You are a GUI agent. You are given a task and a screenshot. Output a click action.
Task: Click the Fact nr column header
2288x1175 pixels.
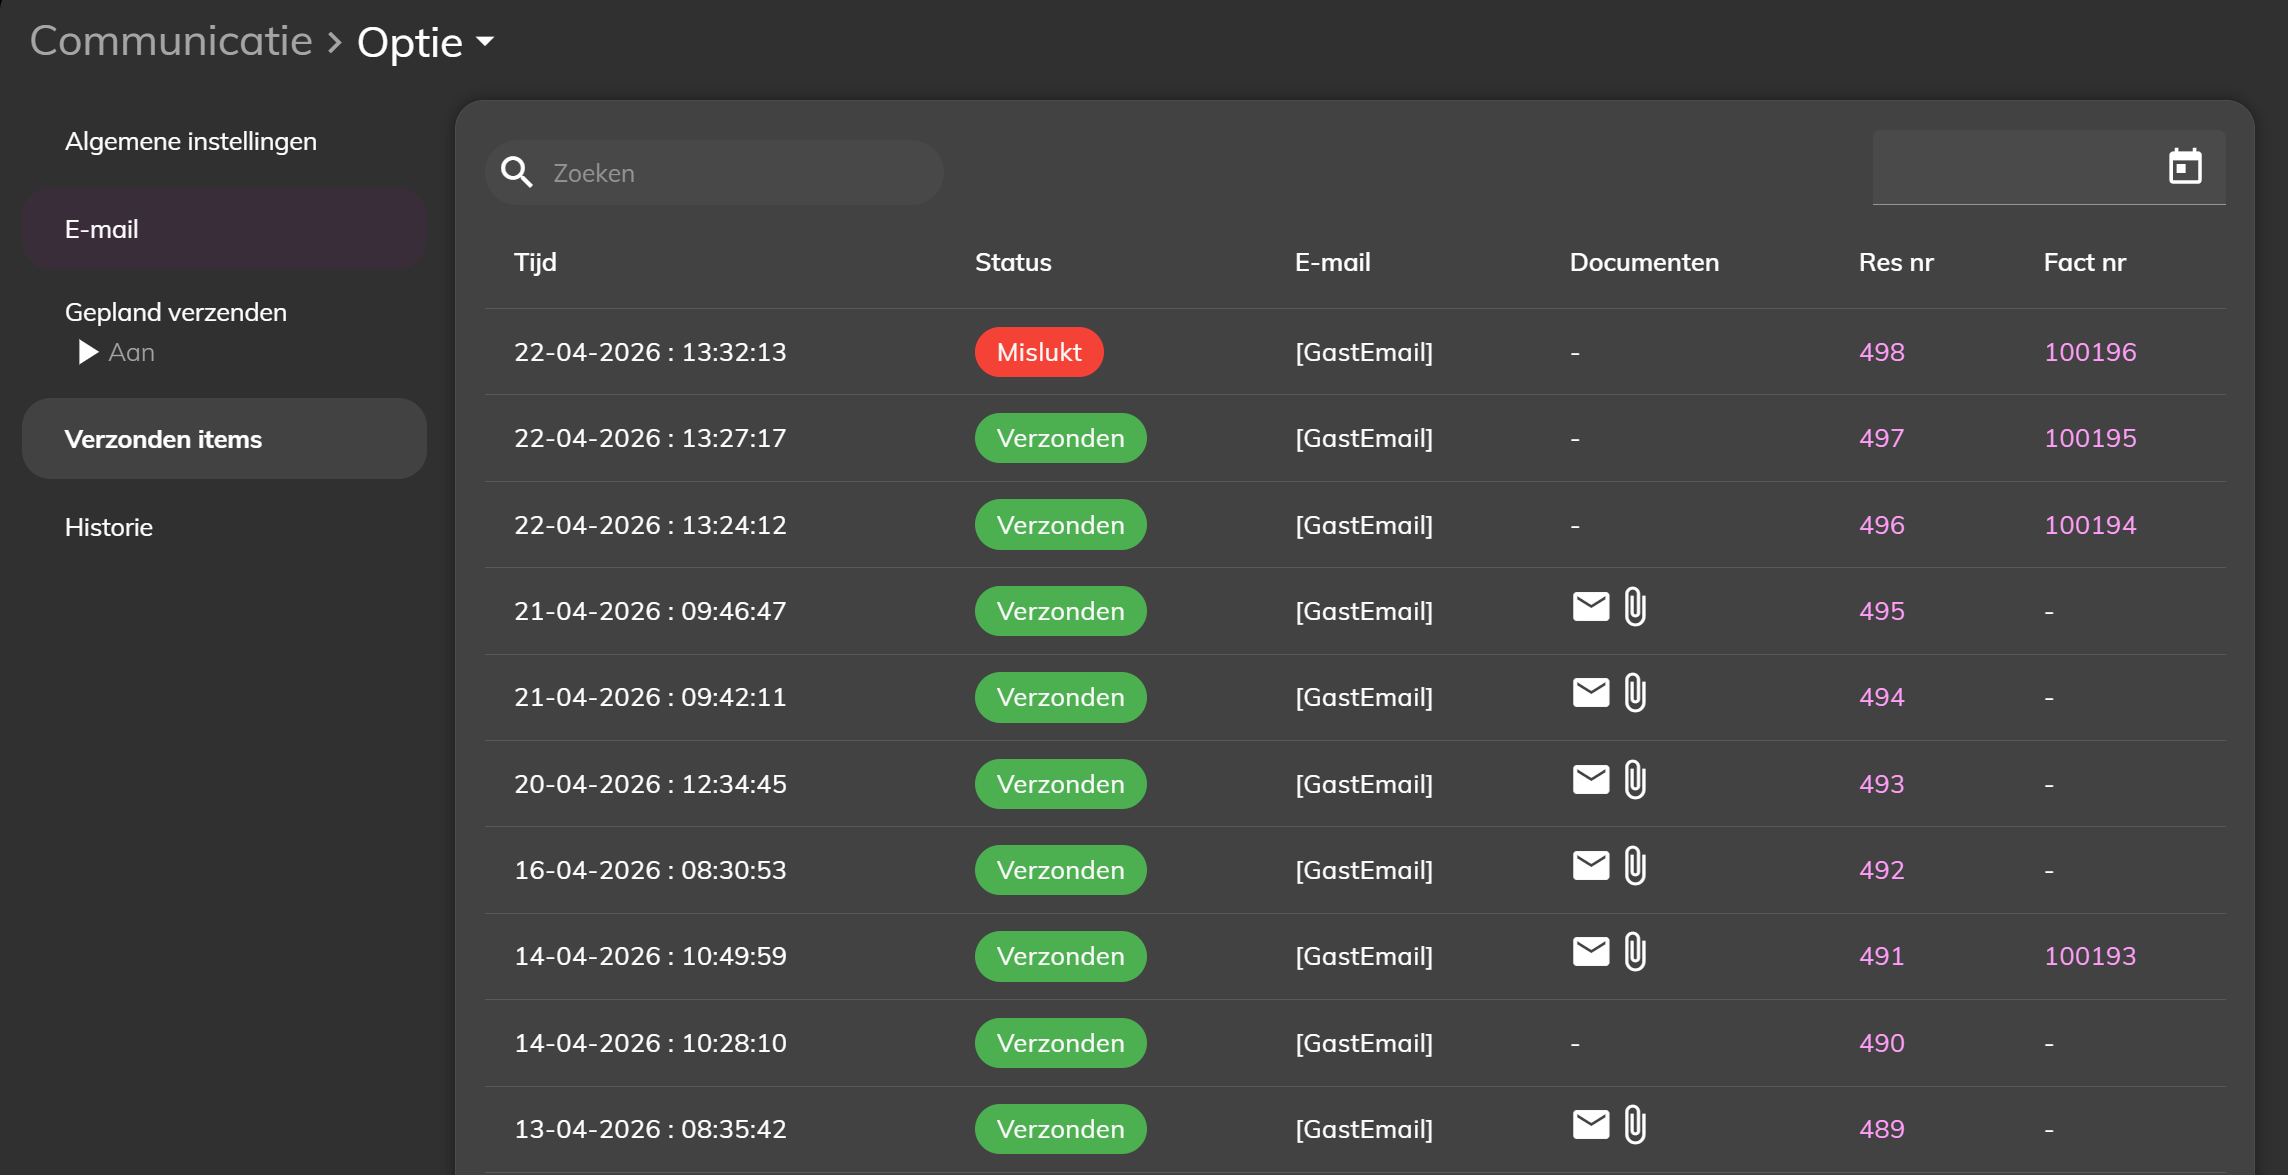coord(2085,262)
